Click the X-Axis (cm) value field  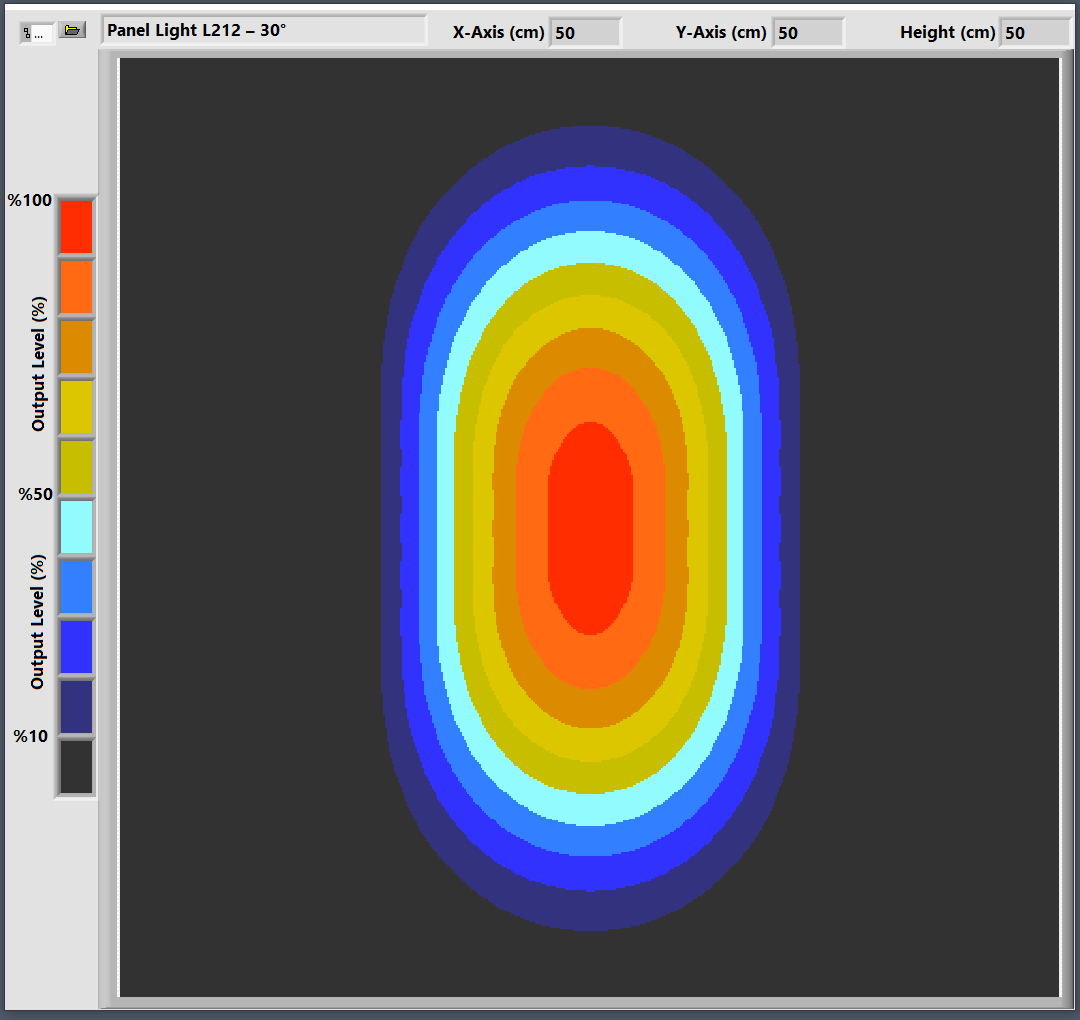coord(584,33)
